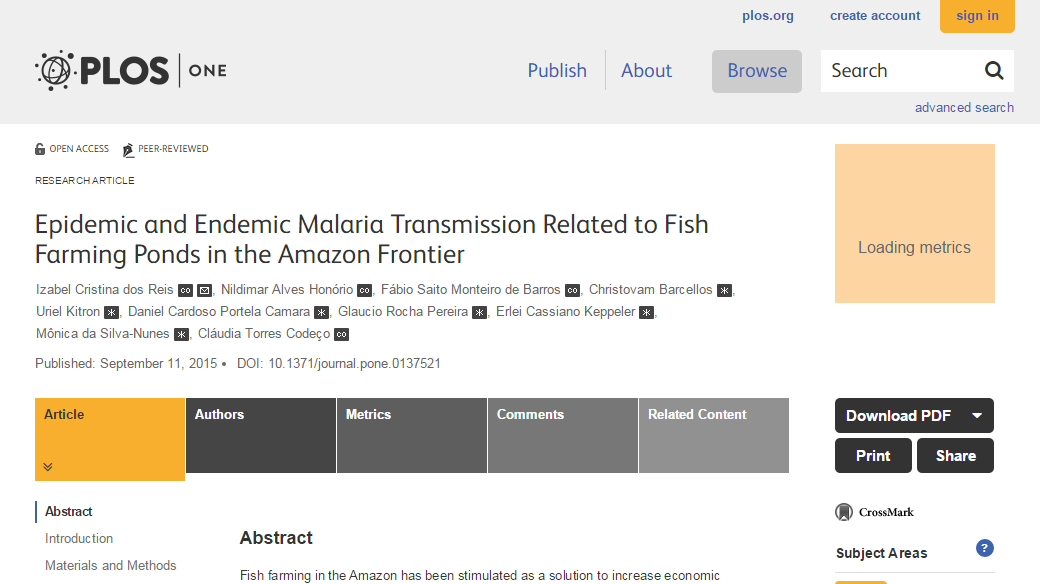Expand the Article tab chevron
Image resolution: width=1040 pixels, height=584 pixels.
click(x=48, y=466)
